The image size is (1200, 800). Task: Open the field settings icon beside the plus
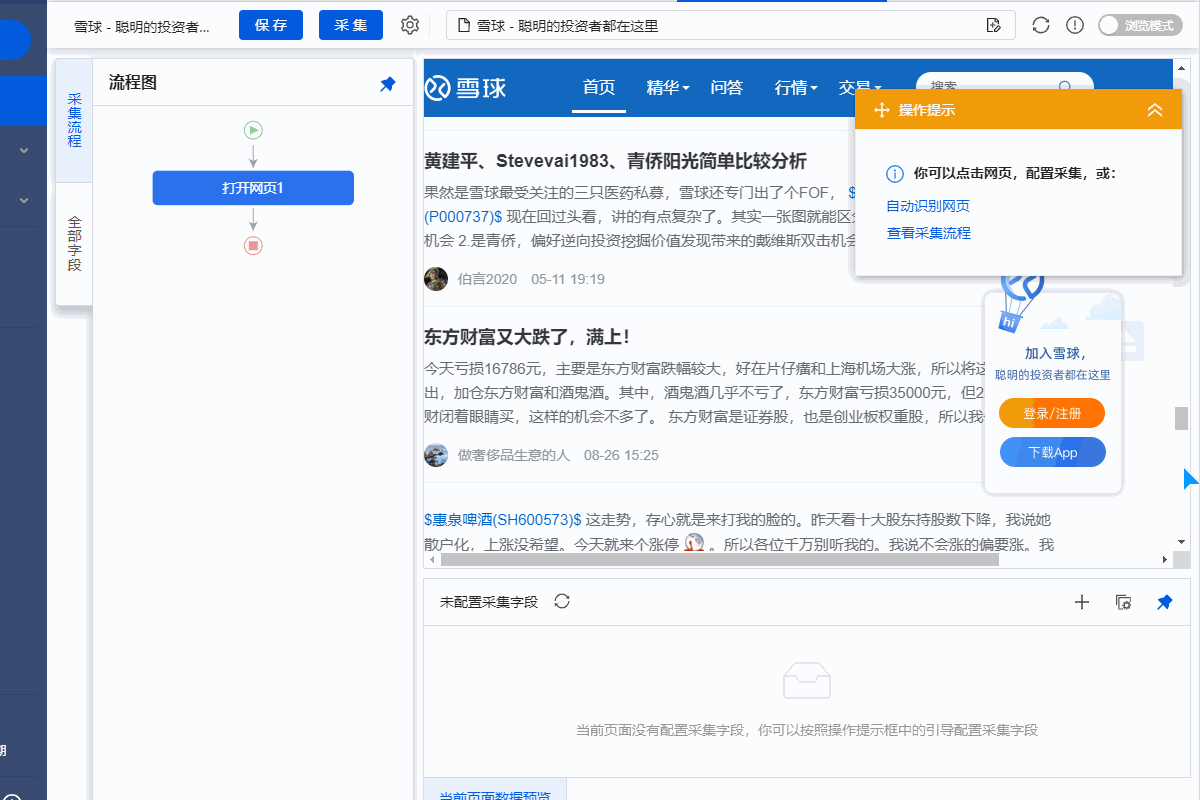(x=1123, y=602)
